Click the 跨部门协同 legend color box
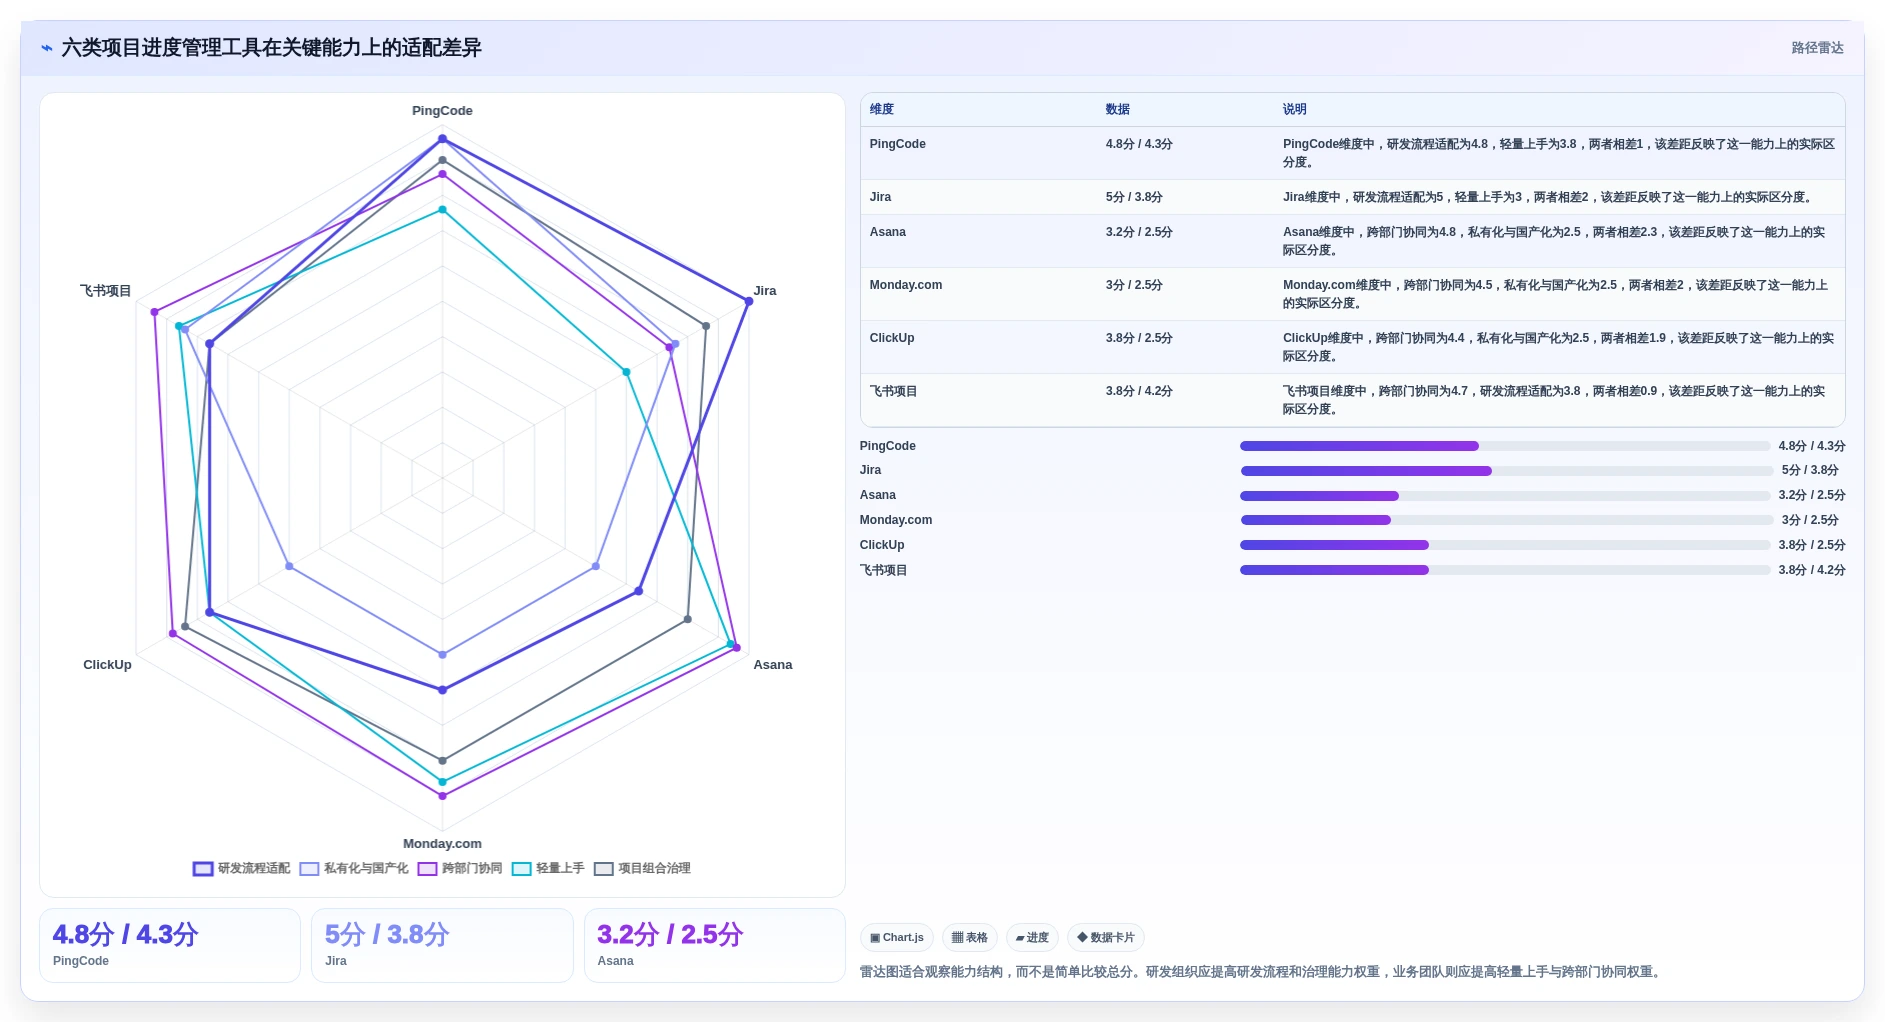1885x1022 pixels. (427, 868)
